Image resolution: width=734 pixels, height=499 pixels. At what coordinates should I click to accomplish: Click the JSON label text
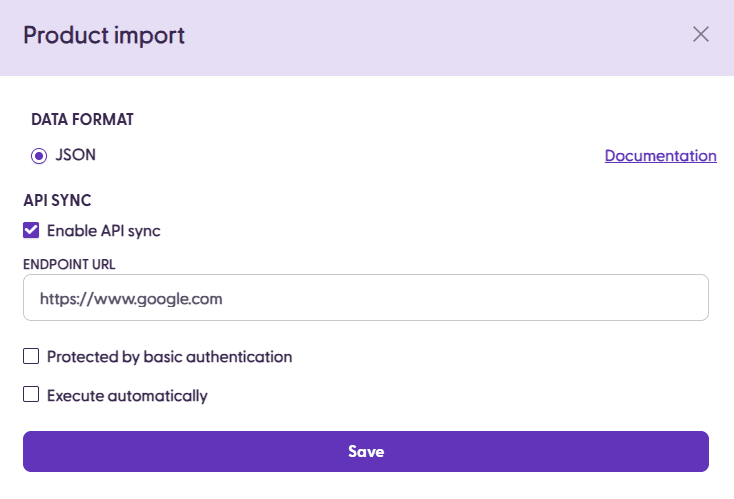click(76, 155)
